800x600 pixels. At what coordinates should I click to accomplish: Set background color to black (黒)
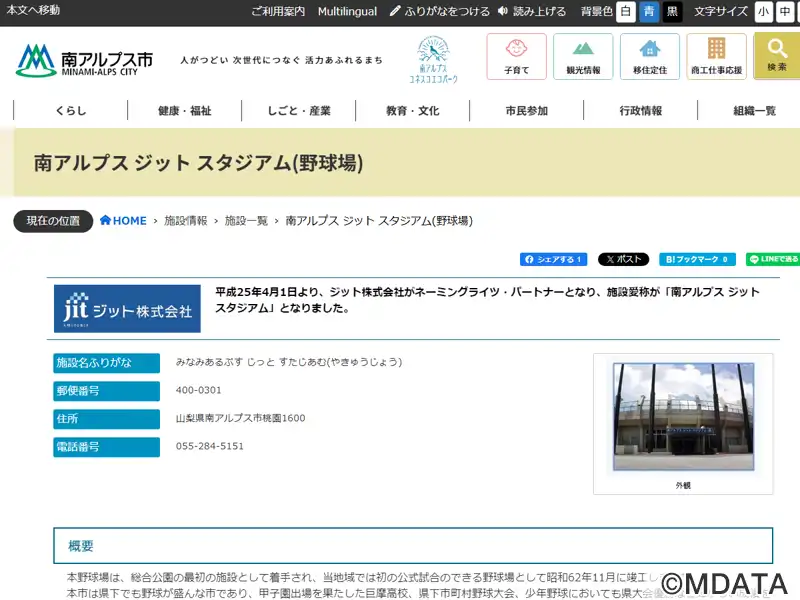click(672, 11)
